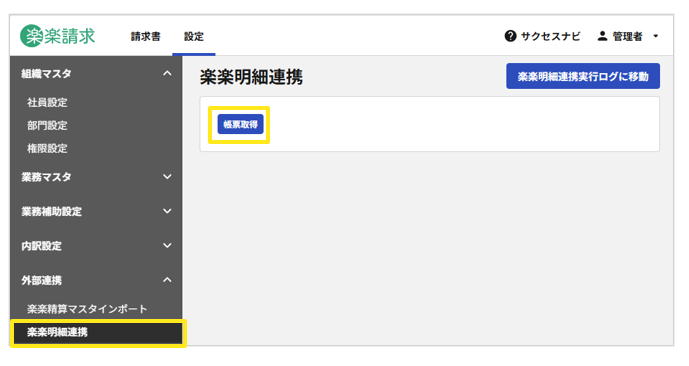Open 楽楽精算マスタインポート in the sidebar

[87, 309]
